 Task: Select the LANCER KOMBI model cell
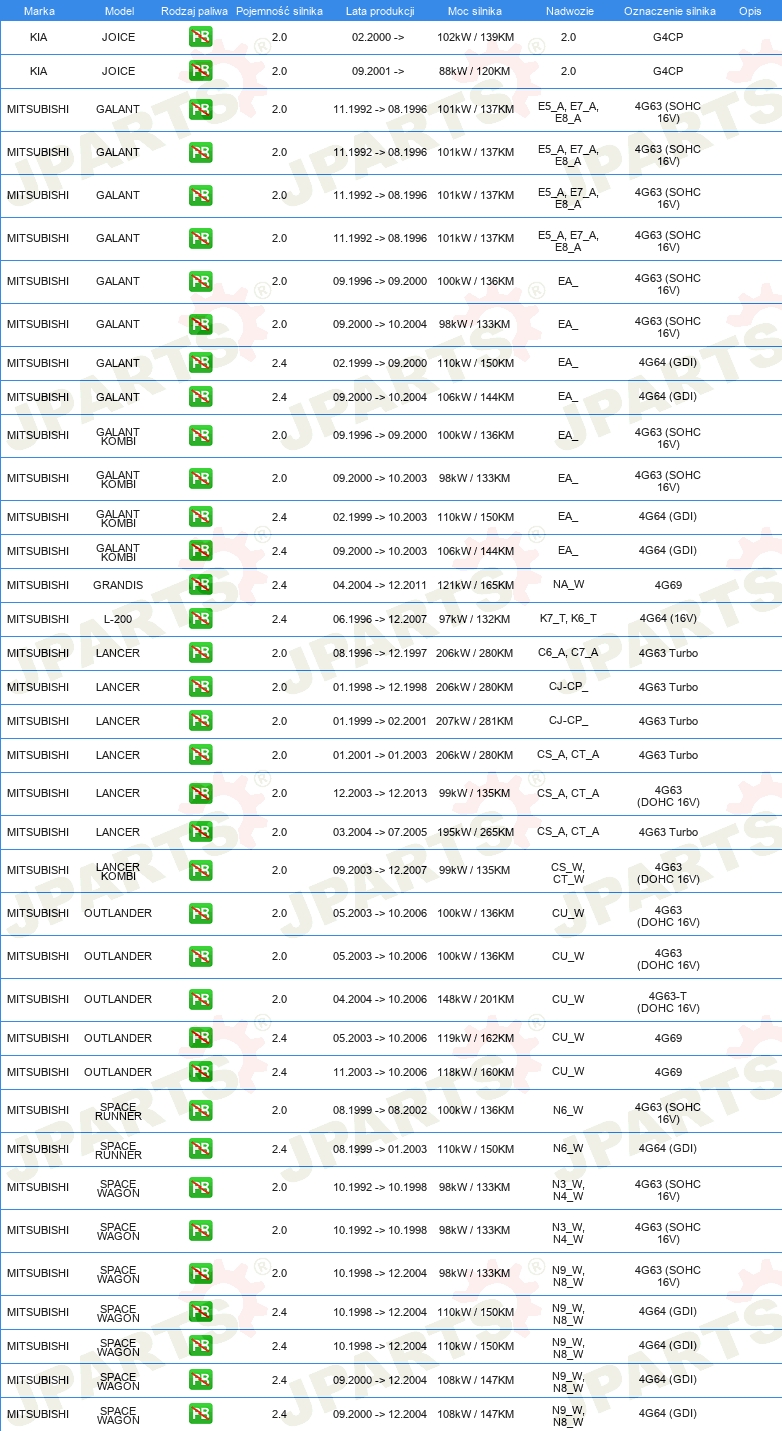pyautogui.click(x=118, y=871)
